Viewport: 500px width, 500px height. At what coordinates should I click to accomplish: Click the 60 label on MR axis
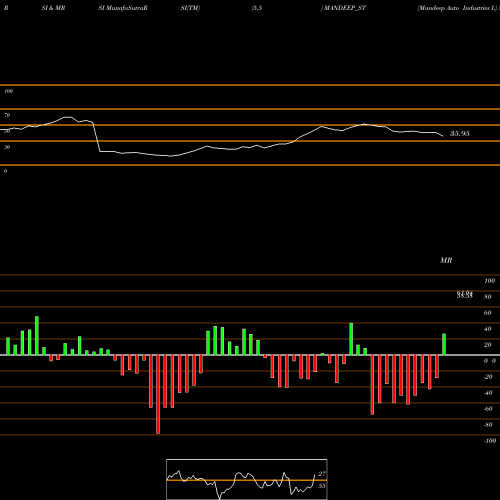click(488, 313)
